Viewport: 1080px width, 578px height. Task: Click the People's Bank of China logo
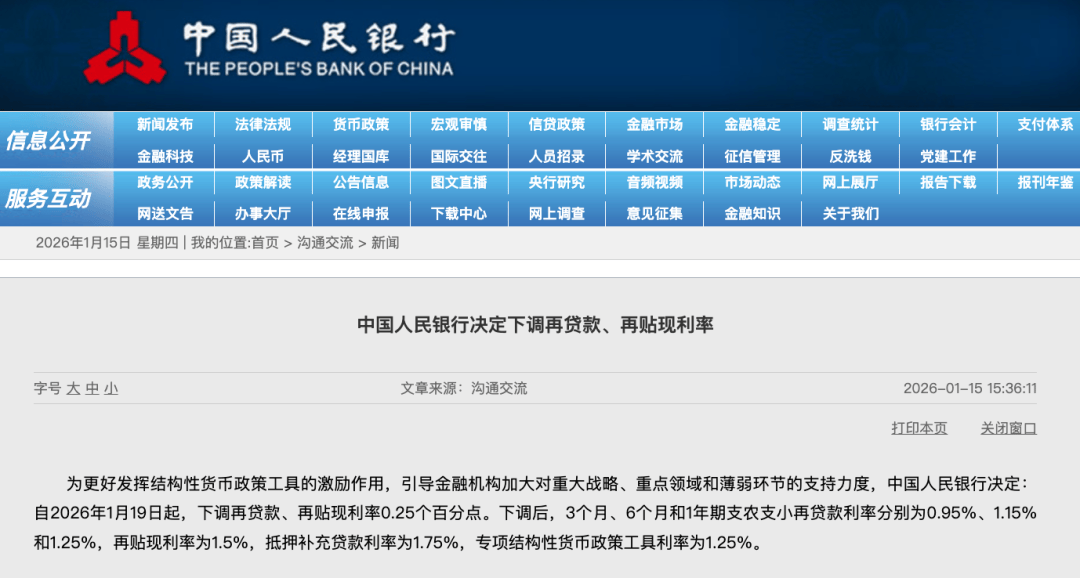point(125,46)
